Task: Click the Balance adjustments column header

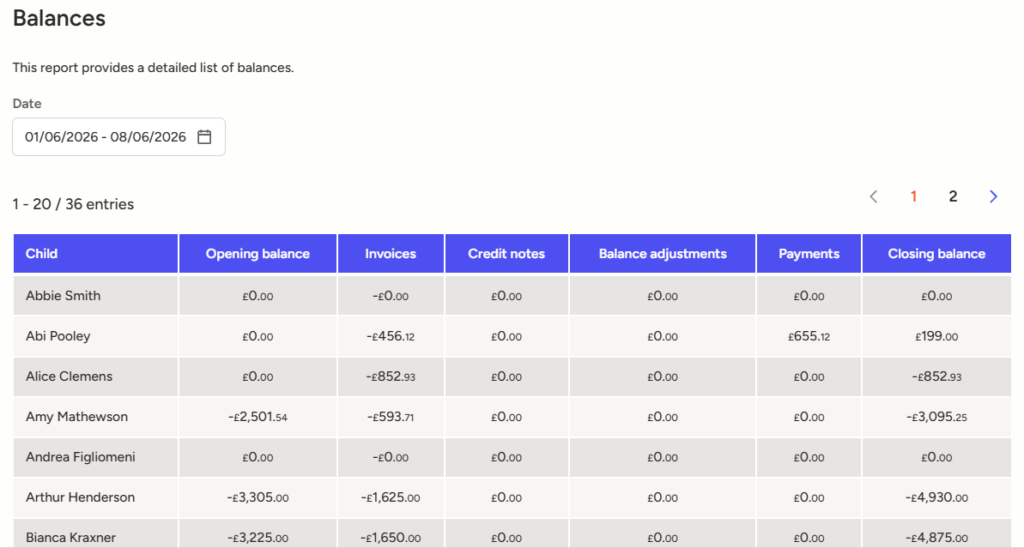Action: tap(663, 253)
